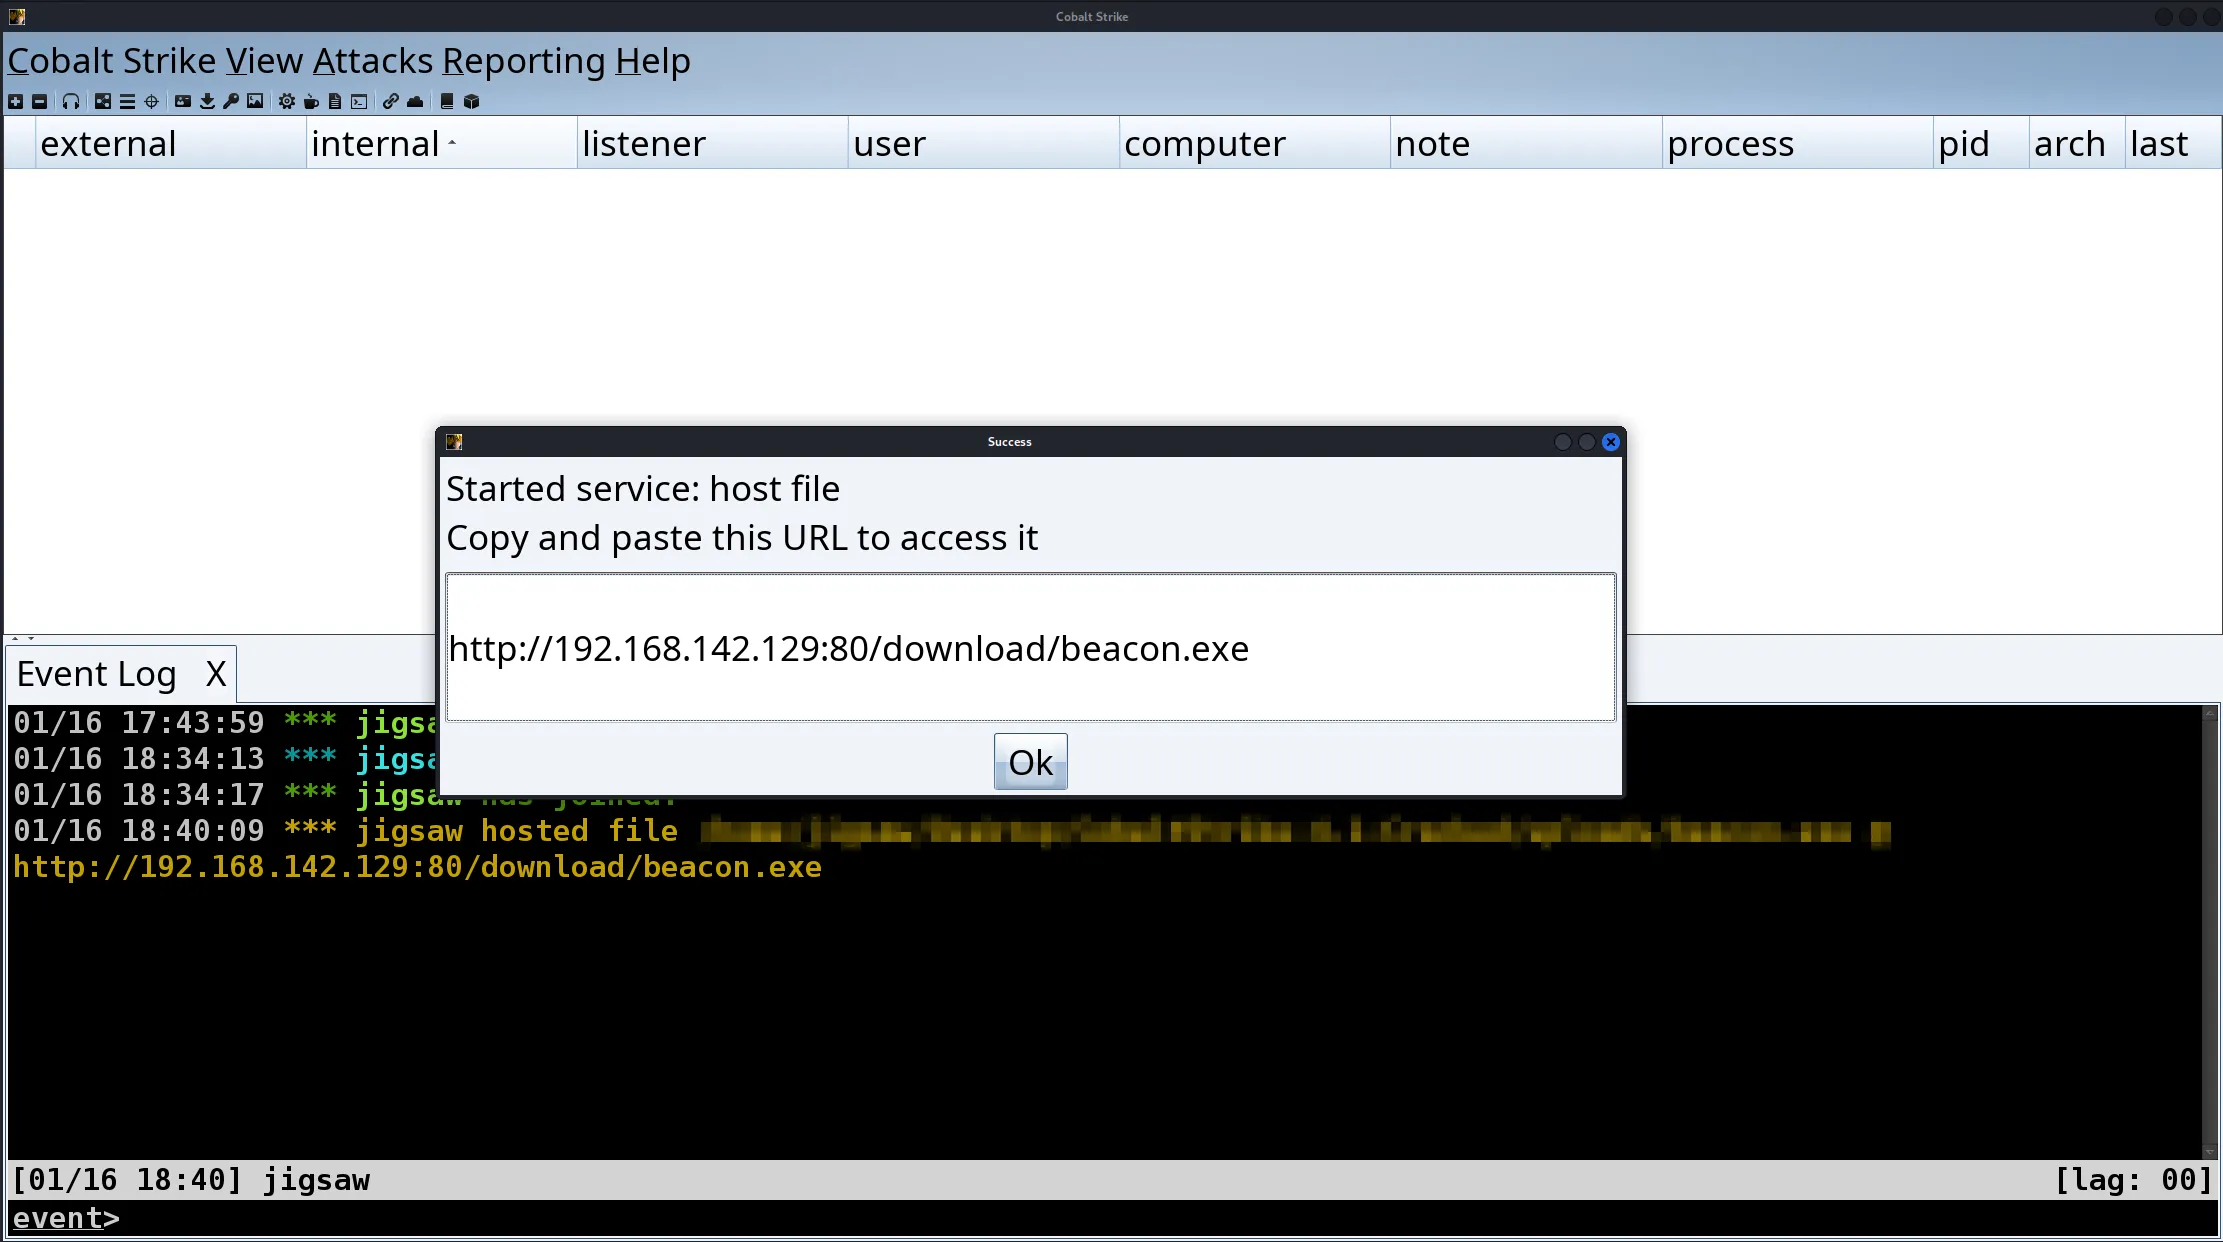This screenshot has height=1242, width=2223.
Task: Sort sessions by user column header
Action: click(x=983, y=143)
